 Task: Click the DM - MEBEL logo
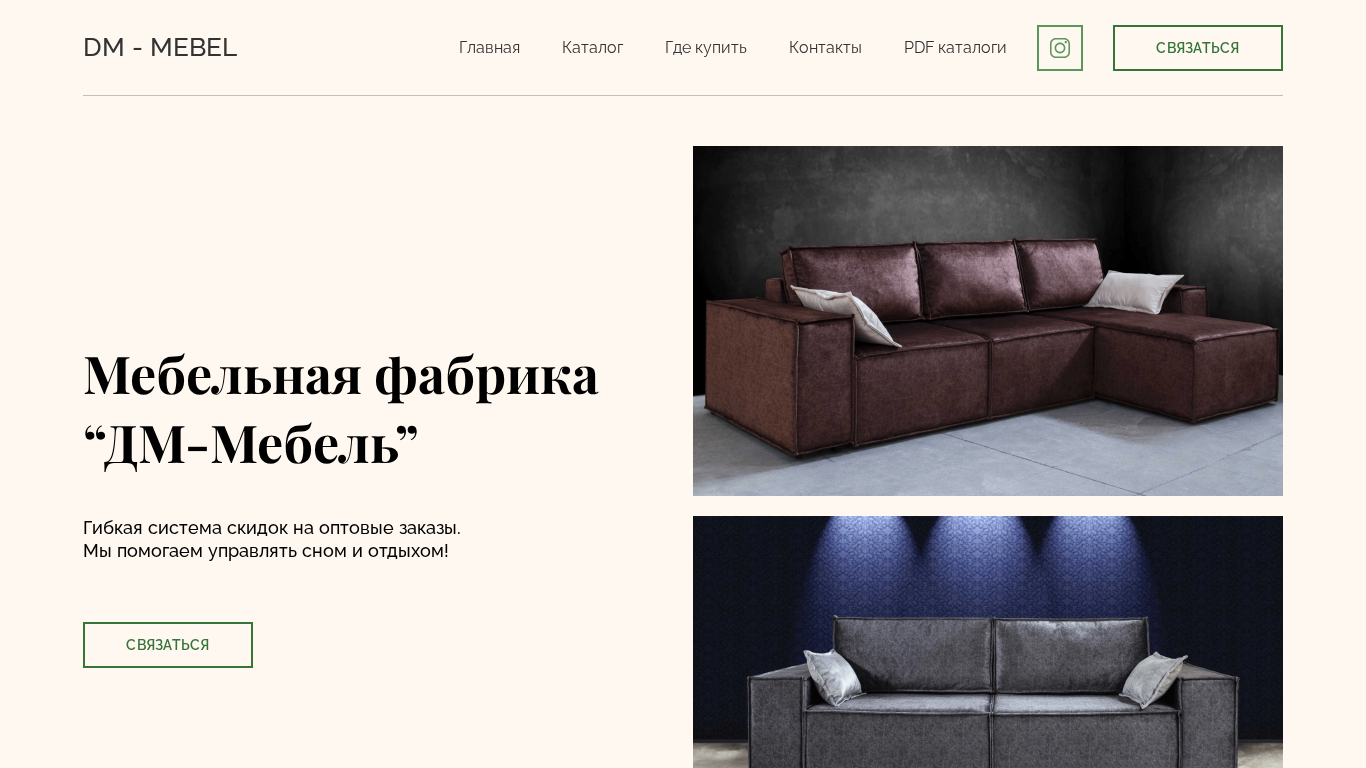point(160,47)
